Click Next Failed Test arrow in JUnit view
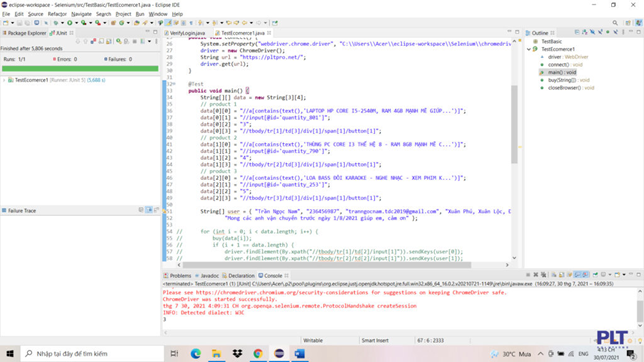644x362 pixels. pyautogui.click(x=78, y=41)
